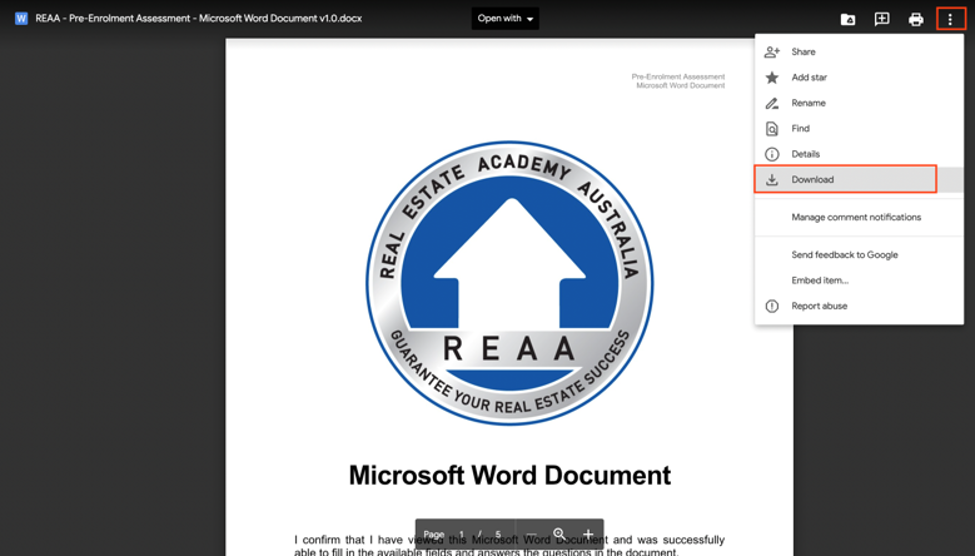977x556 pixels.
Task: Zoom in with the plus icon
Action: coord(588,534)
